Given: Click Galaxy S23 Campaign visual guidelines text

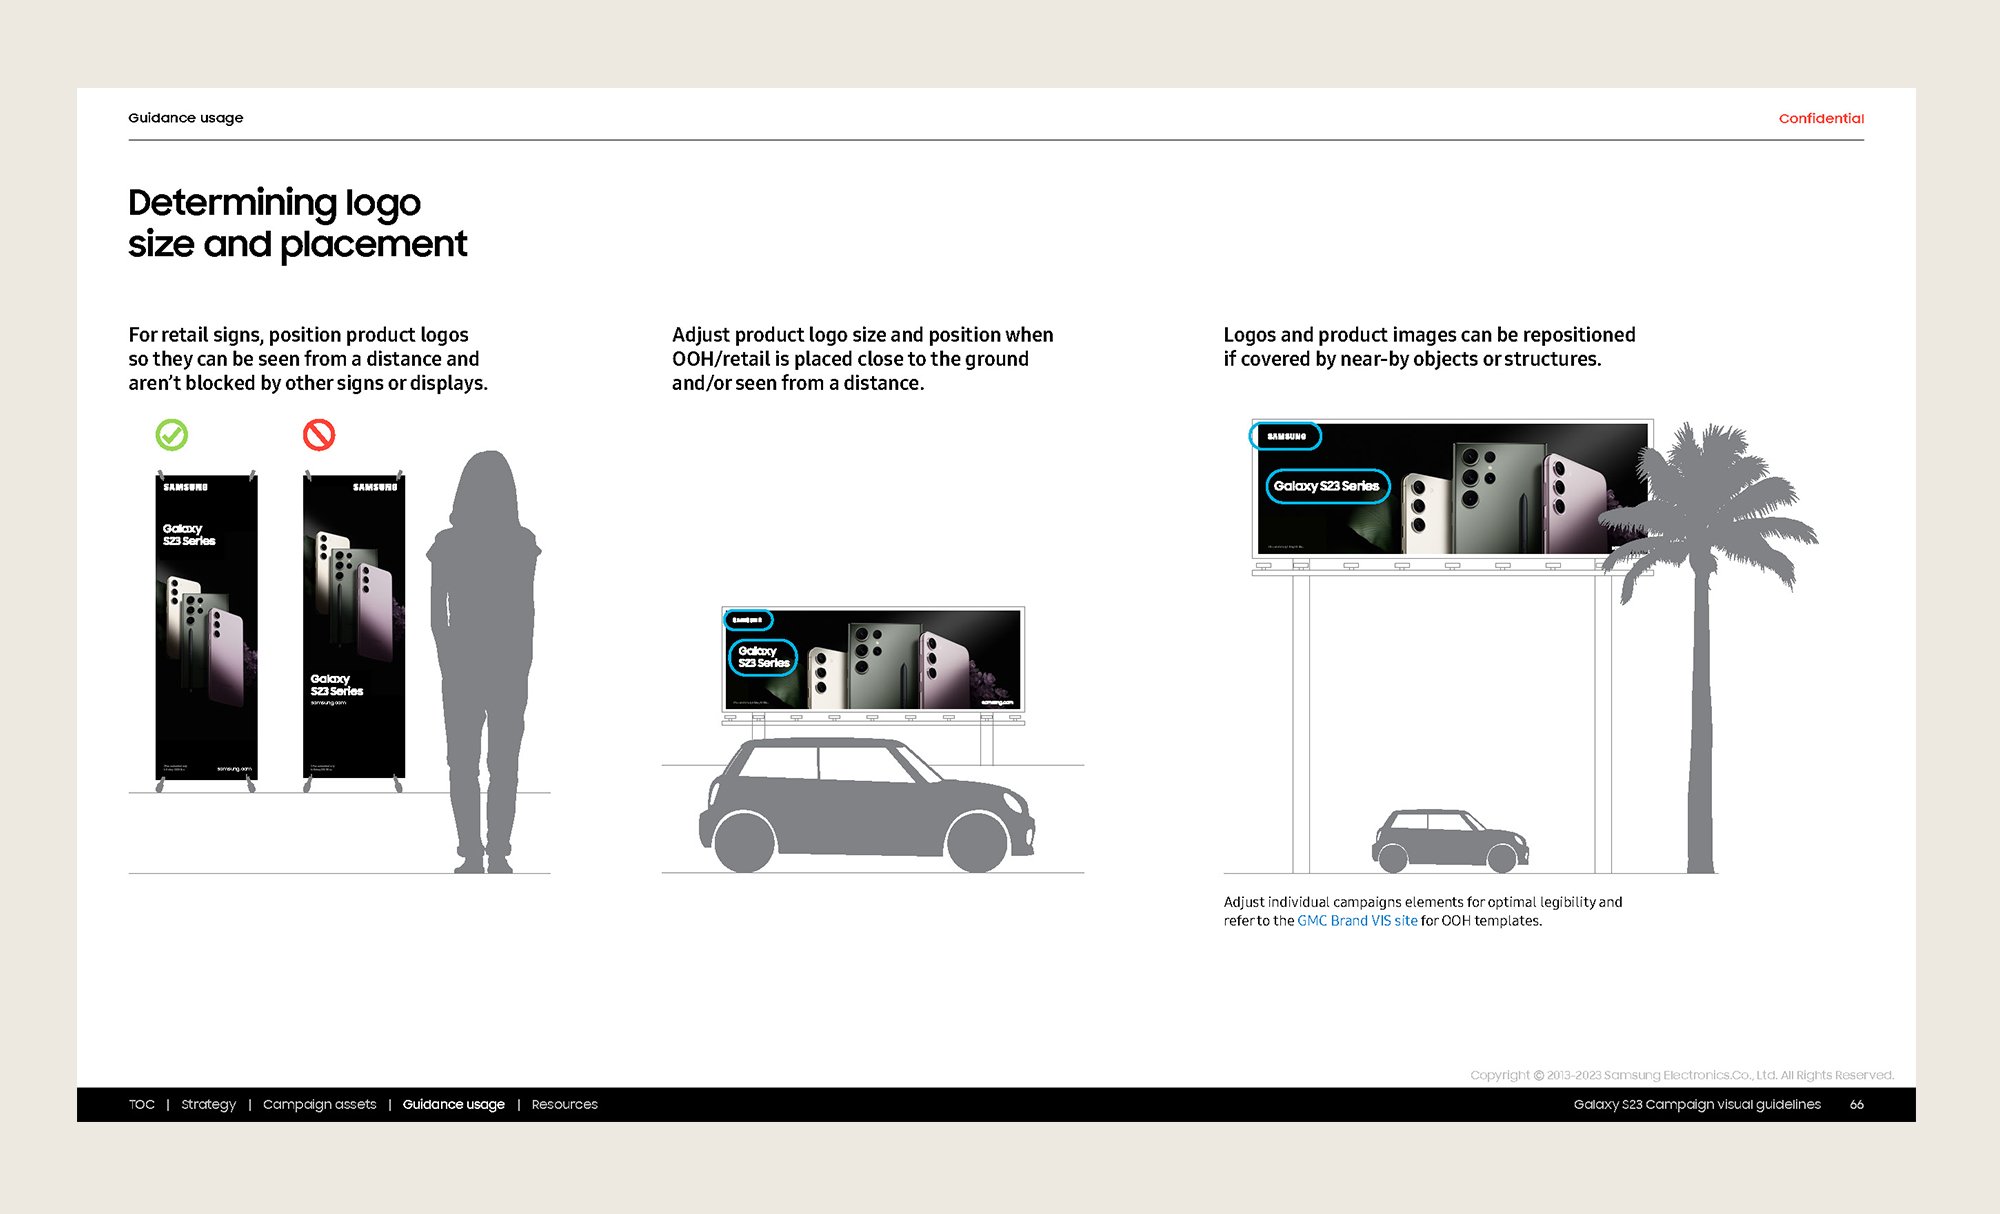Looking at the screenshot, I should [1697, 1104].
